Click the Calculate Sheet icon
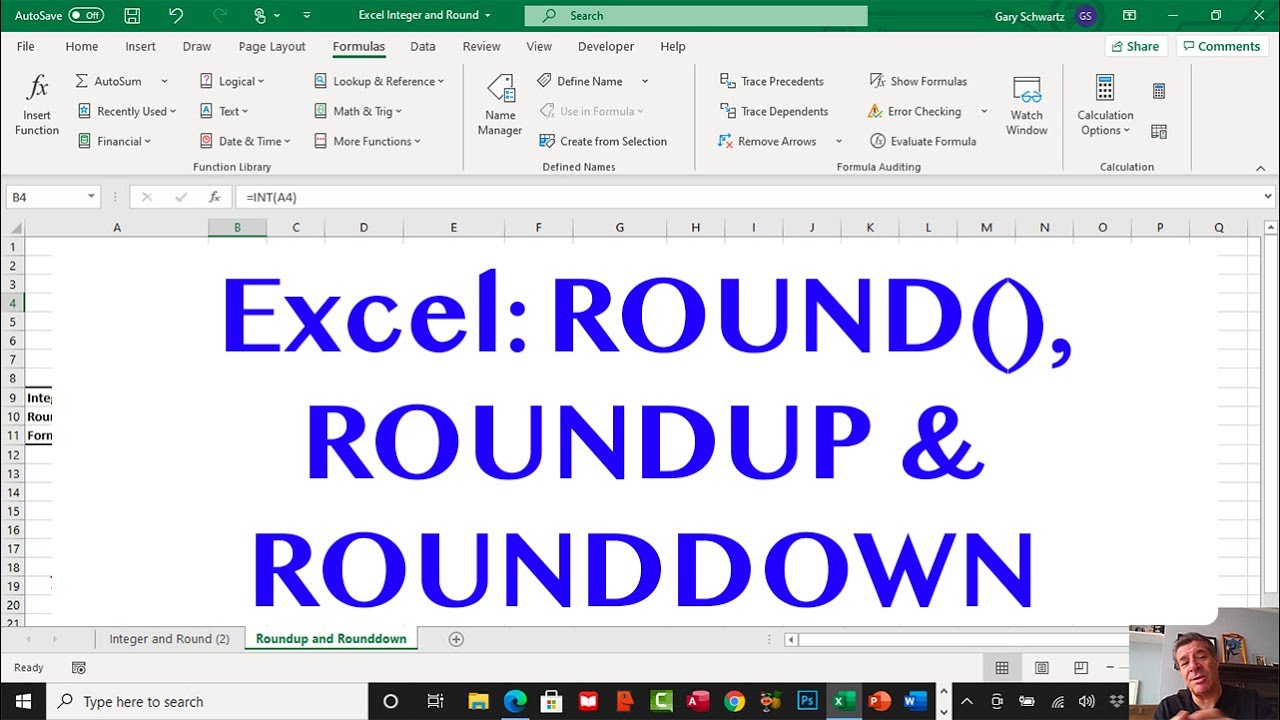The width and height of the screenshot is (1280, 720). (1159, 131)
